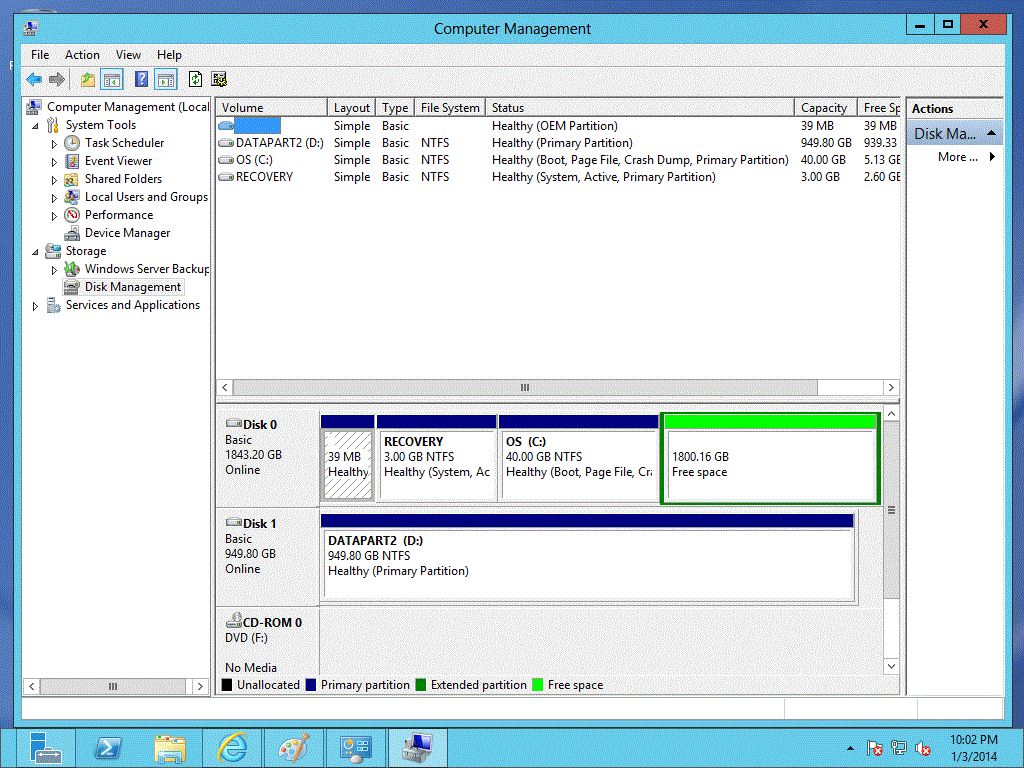Open the Action menu
The height and width of the screenshot is (768, 1024).
pos(82,55)
